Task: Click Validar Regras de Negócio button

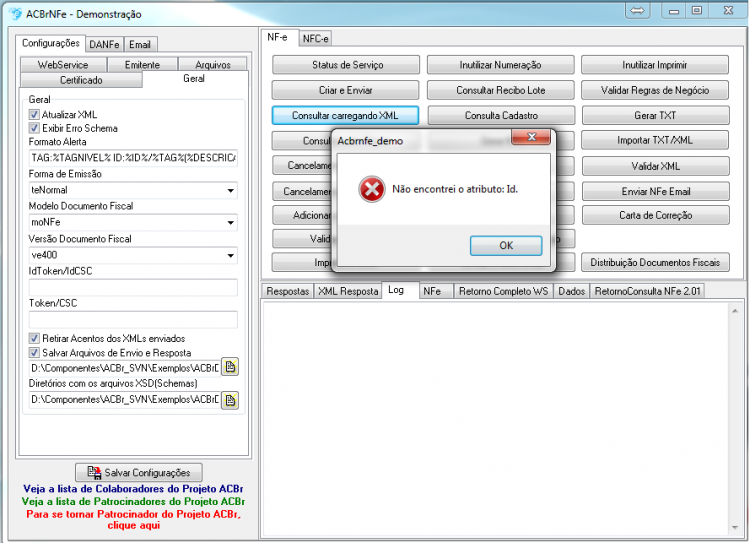Action: (x=655, y=90)
